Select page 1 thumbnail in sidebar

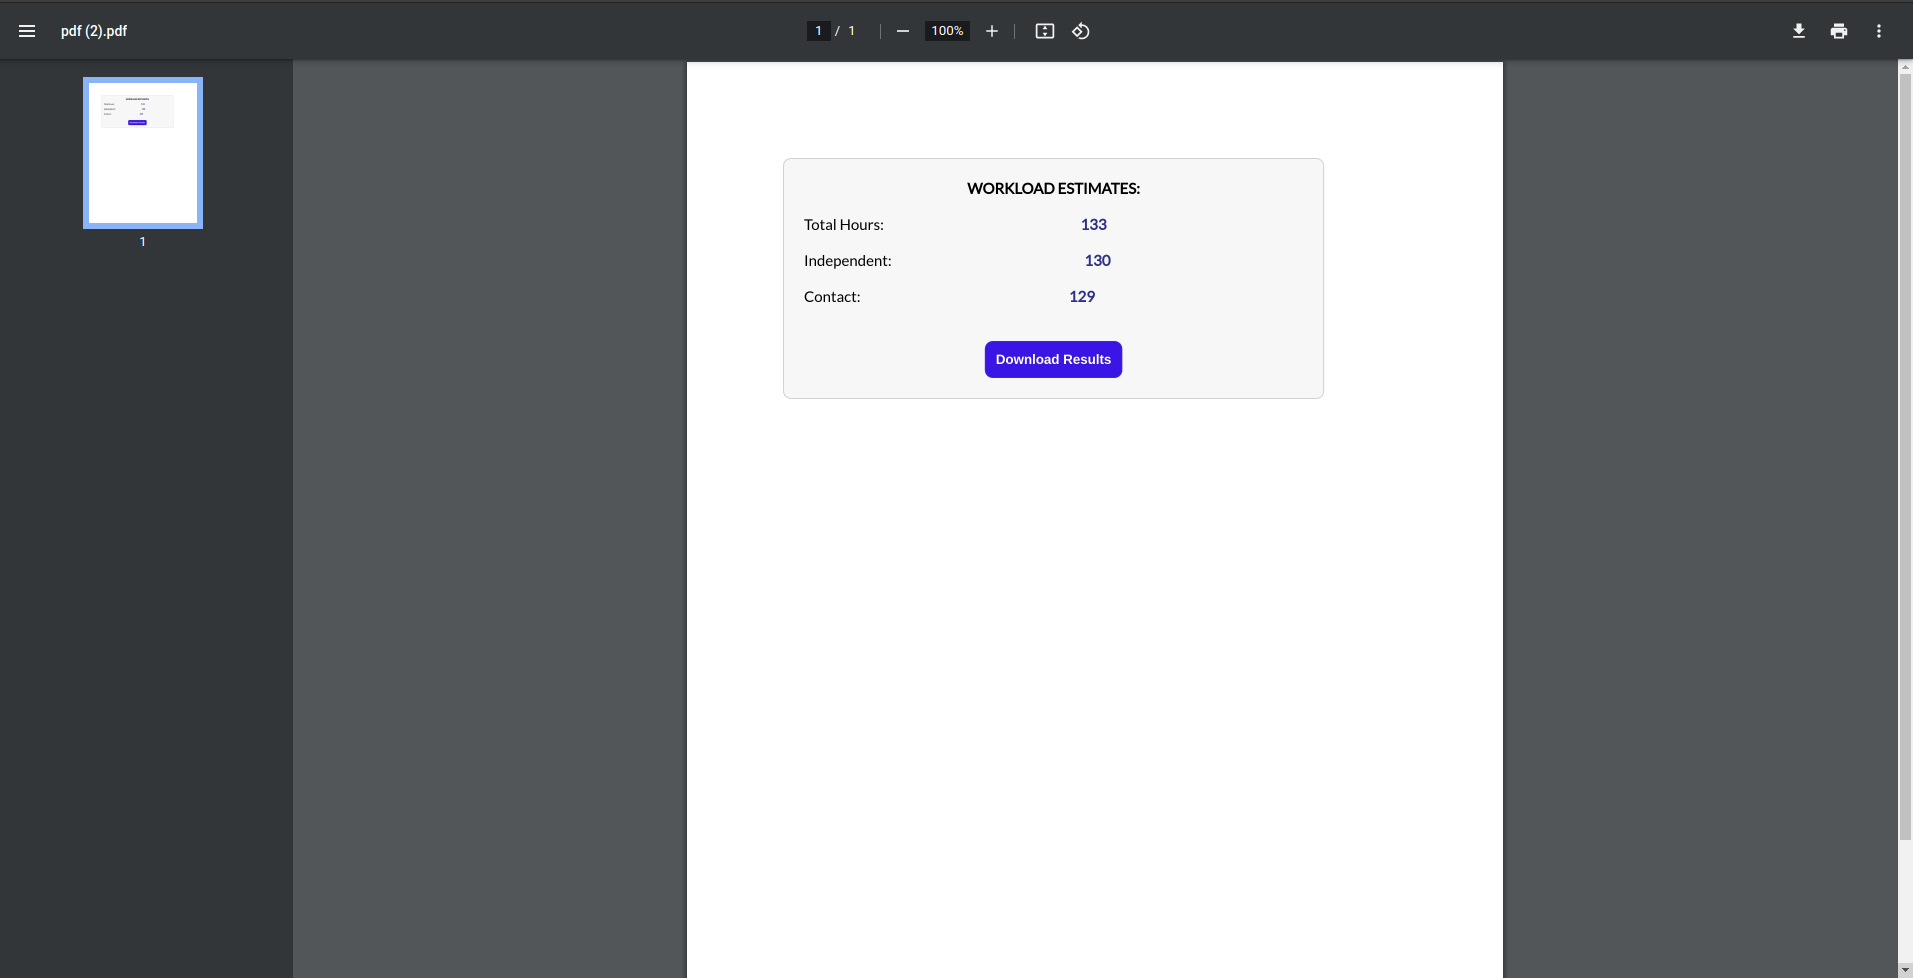point(142,152)
